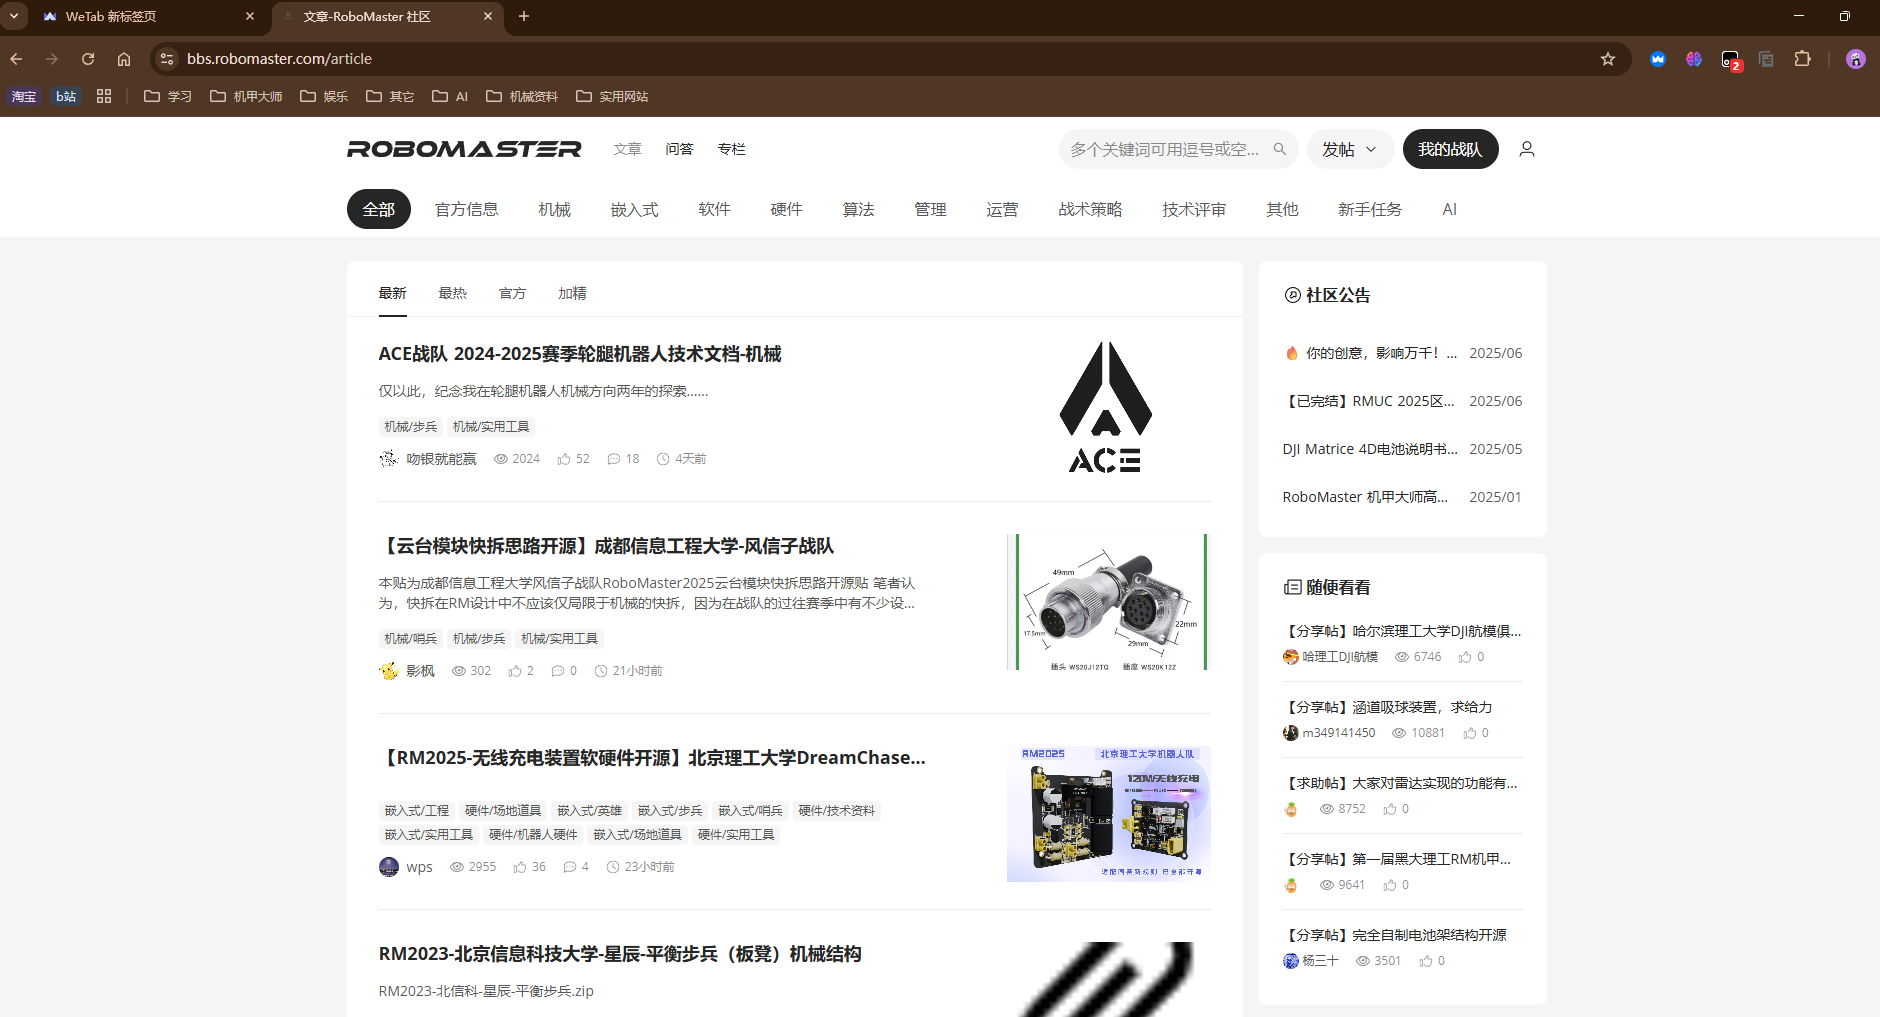Open the Extensions puzzle icon
The width and height of the screenshot is (1880, 1017).
[1802, 59]
